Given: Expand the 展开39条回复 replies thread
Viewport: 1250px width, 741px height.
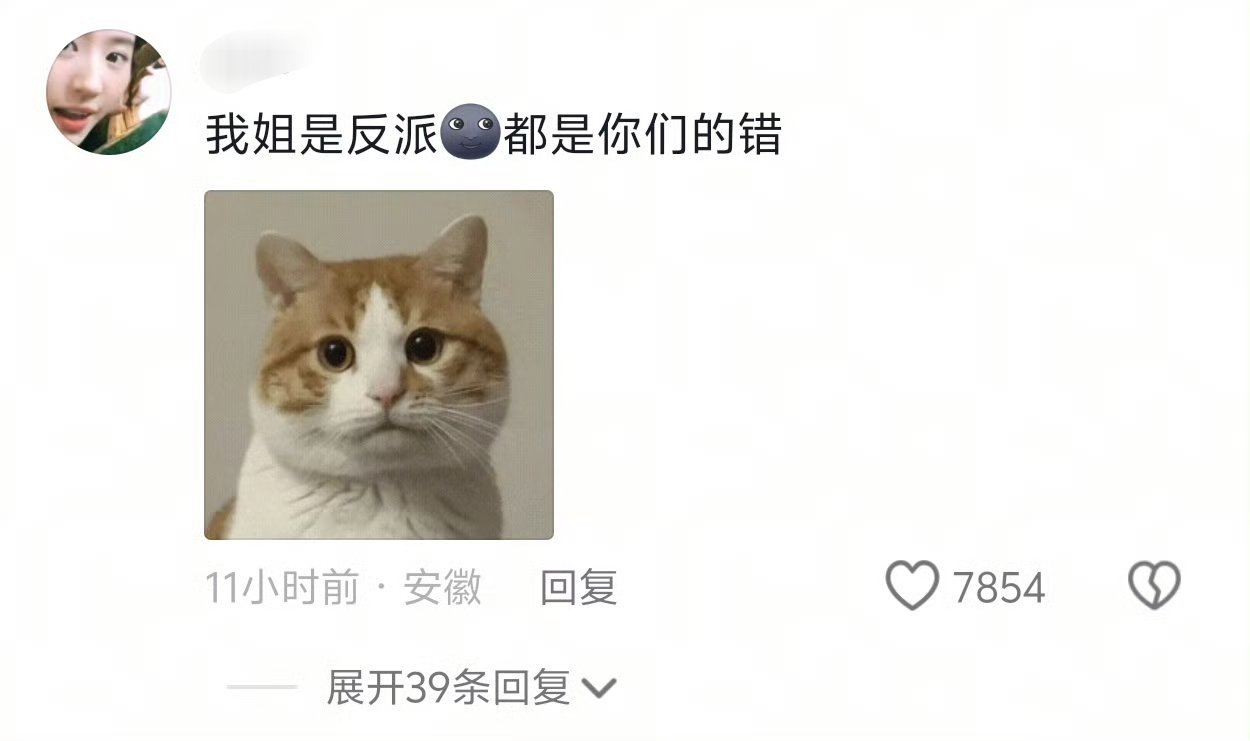Looking at the screenshot, I should 448,688.
